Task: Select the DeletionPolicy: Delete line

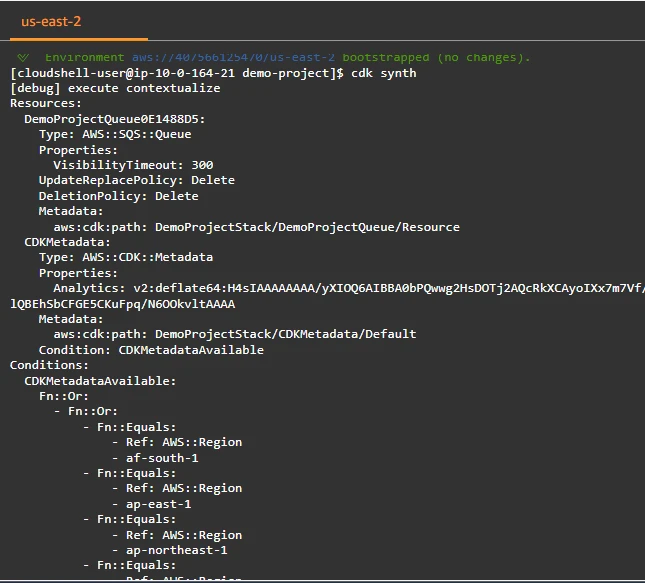Action: pos(119,196)
